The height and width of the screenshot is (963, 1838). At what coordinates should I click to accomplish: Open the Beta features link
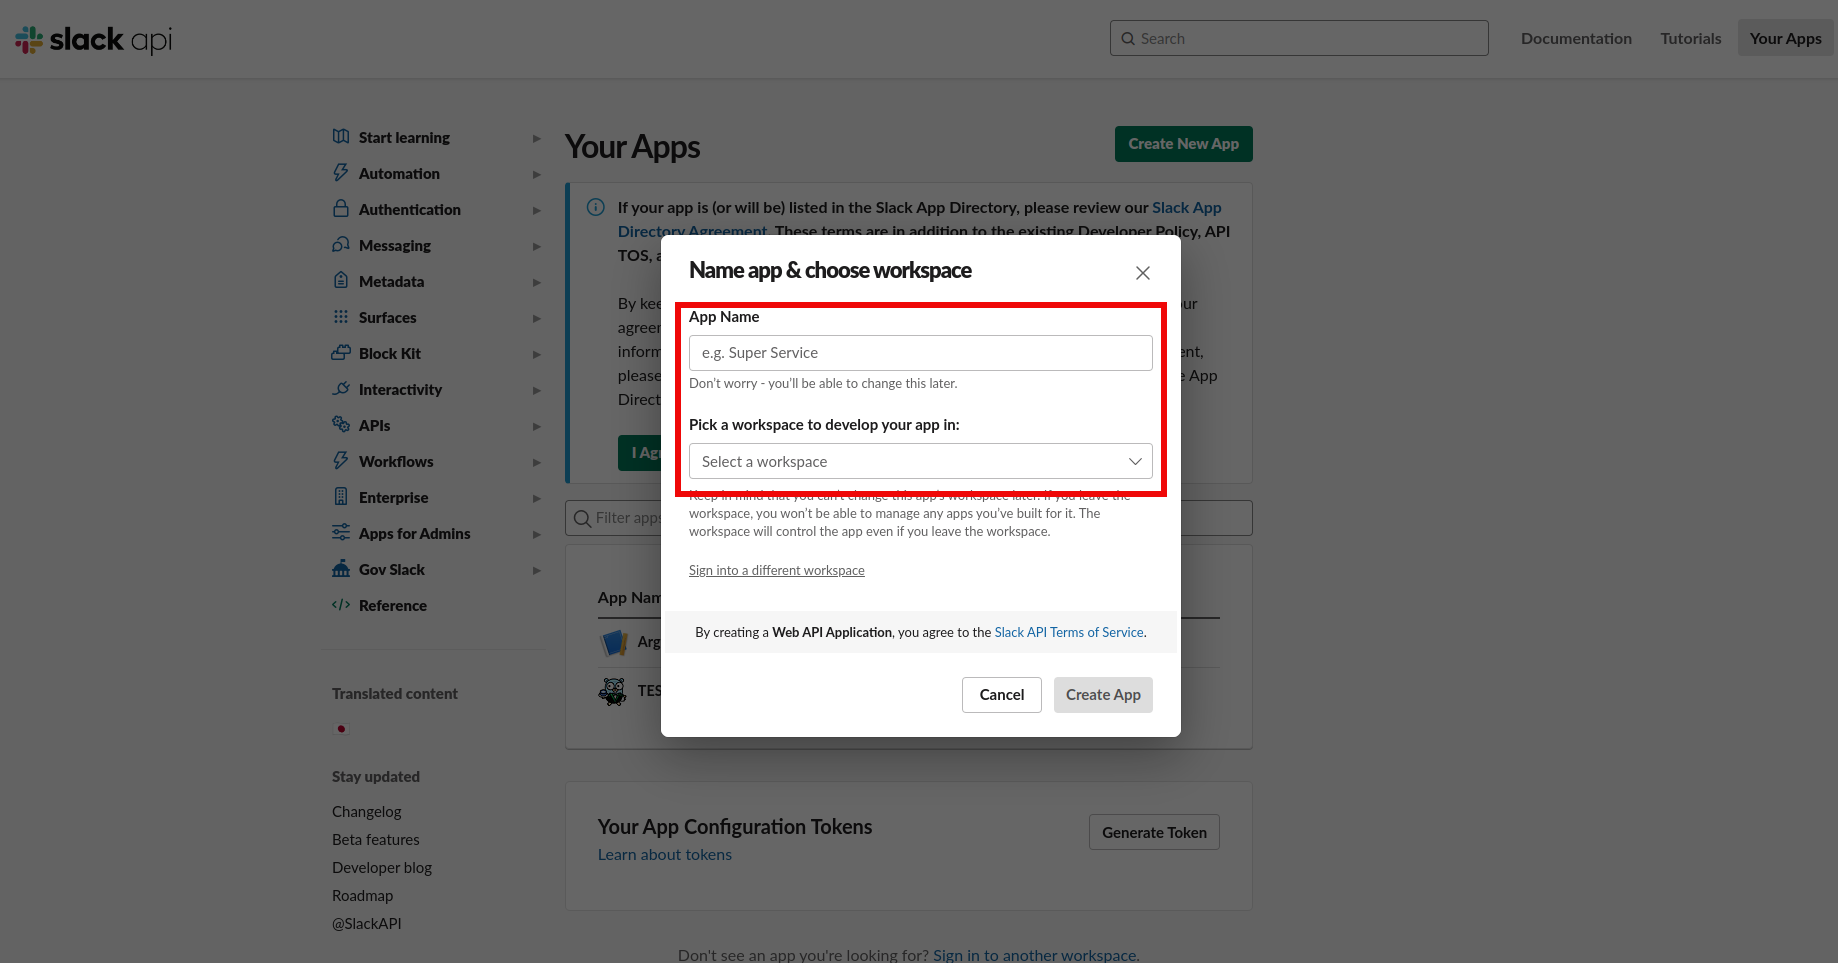tap(376, 840)
